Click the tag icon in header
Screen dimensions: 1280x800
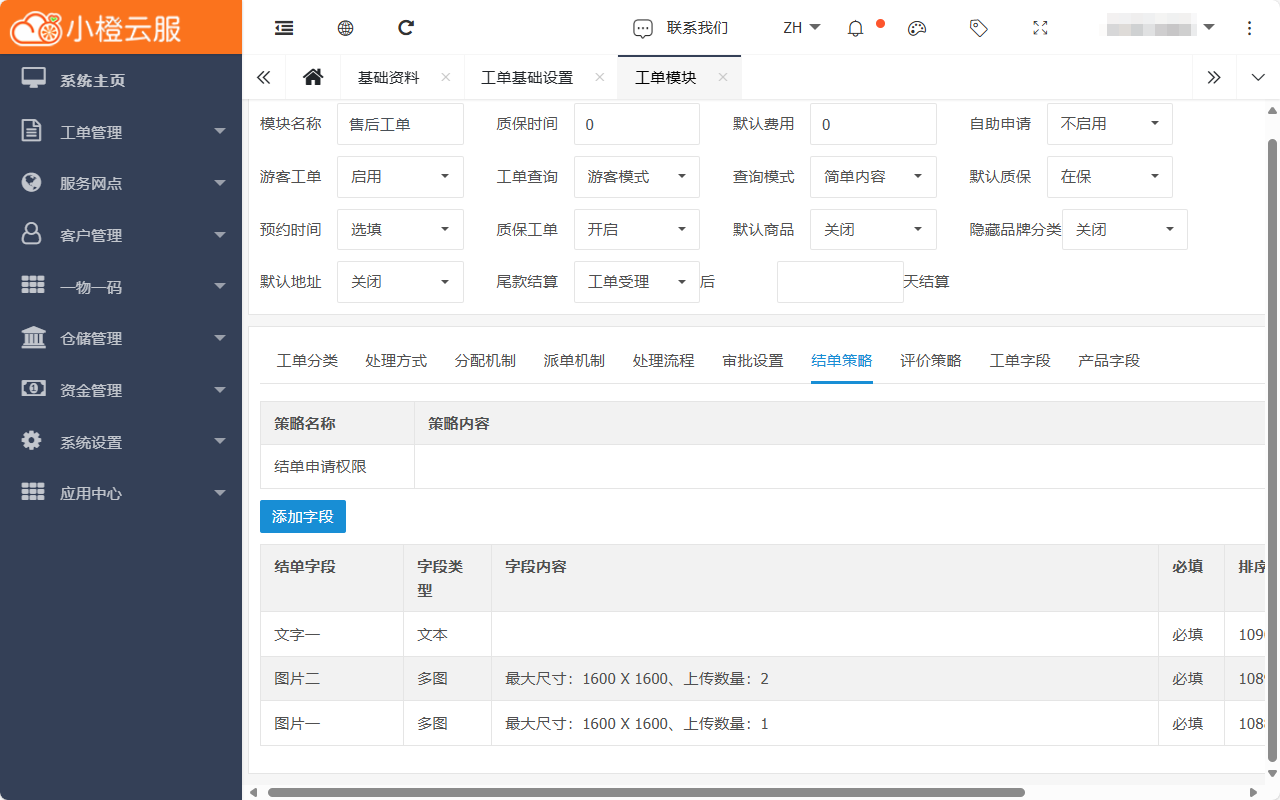click(979, 28)
